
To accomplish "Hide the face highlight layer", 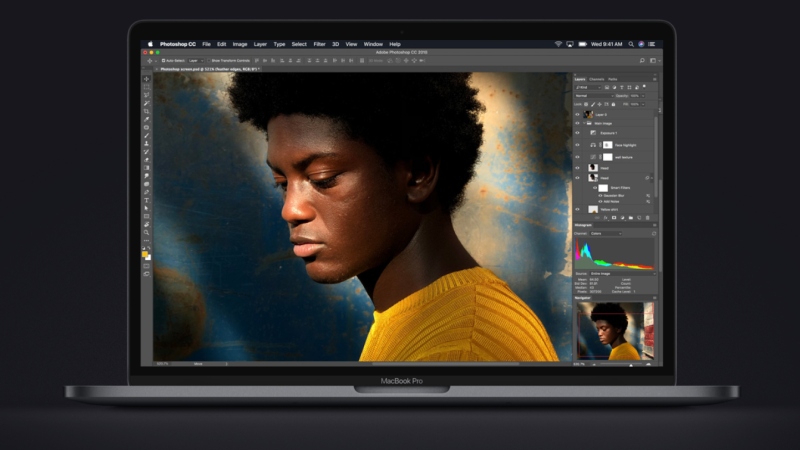I will (x=578, y=145).
